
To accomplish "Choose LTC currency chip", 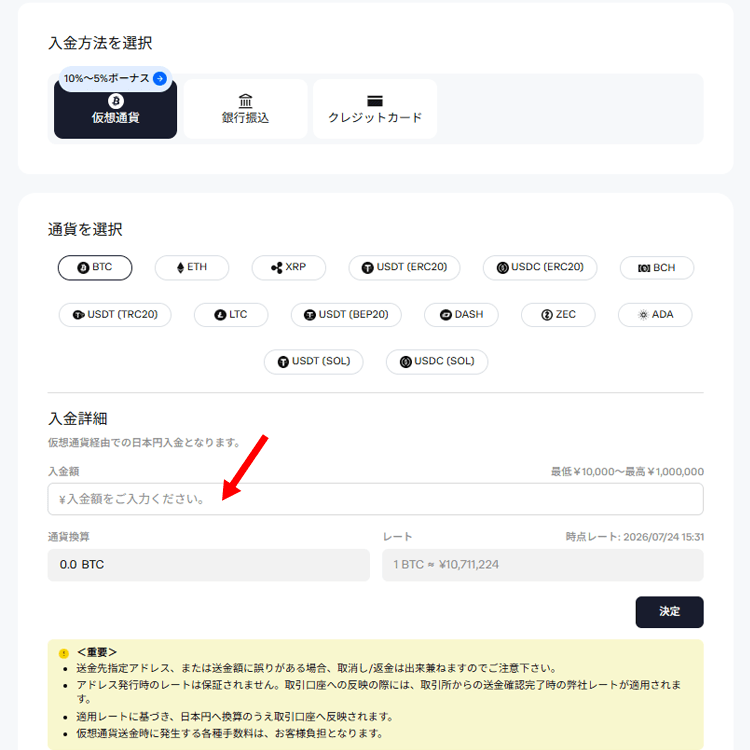I will pos(231,315).
